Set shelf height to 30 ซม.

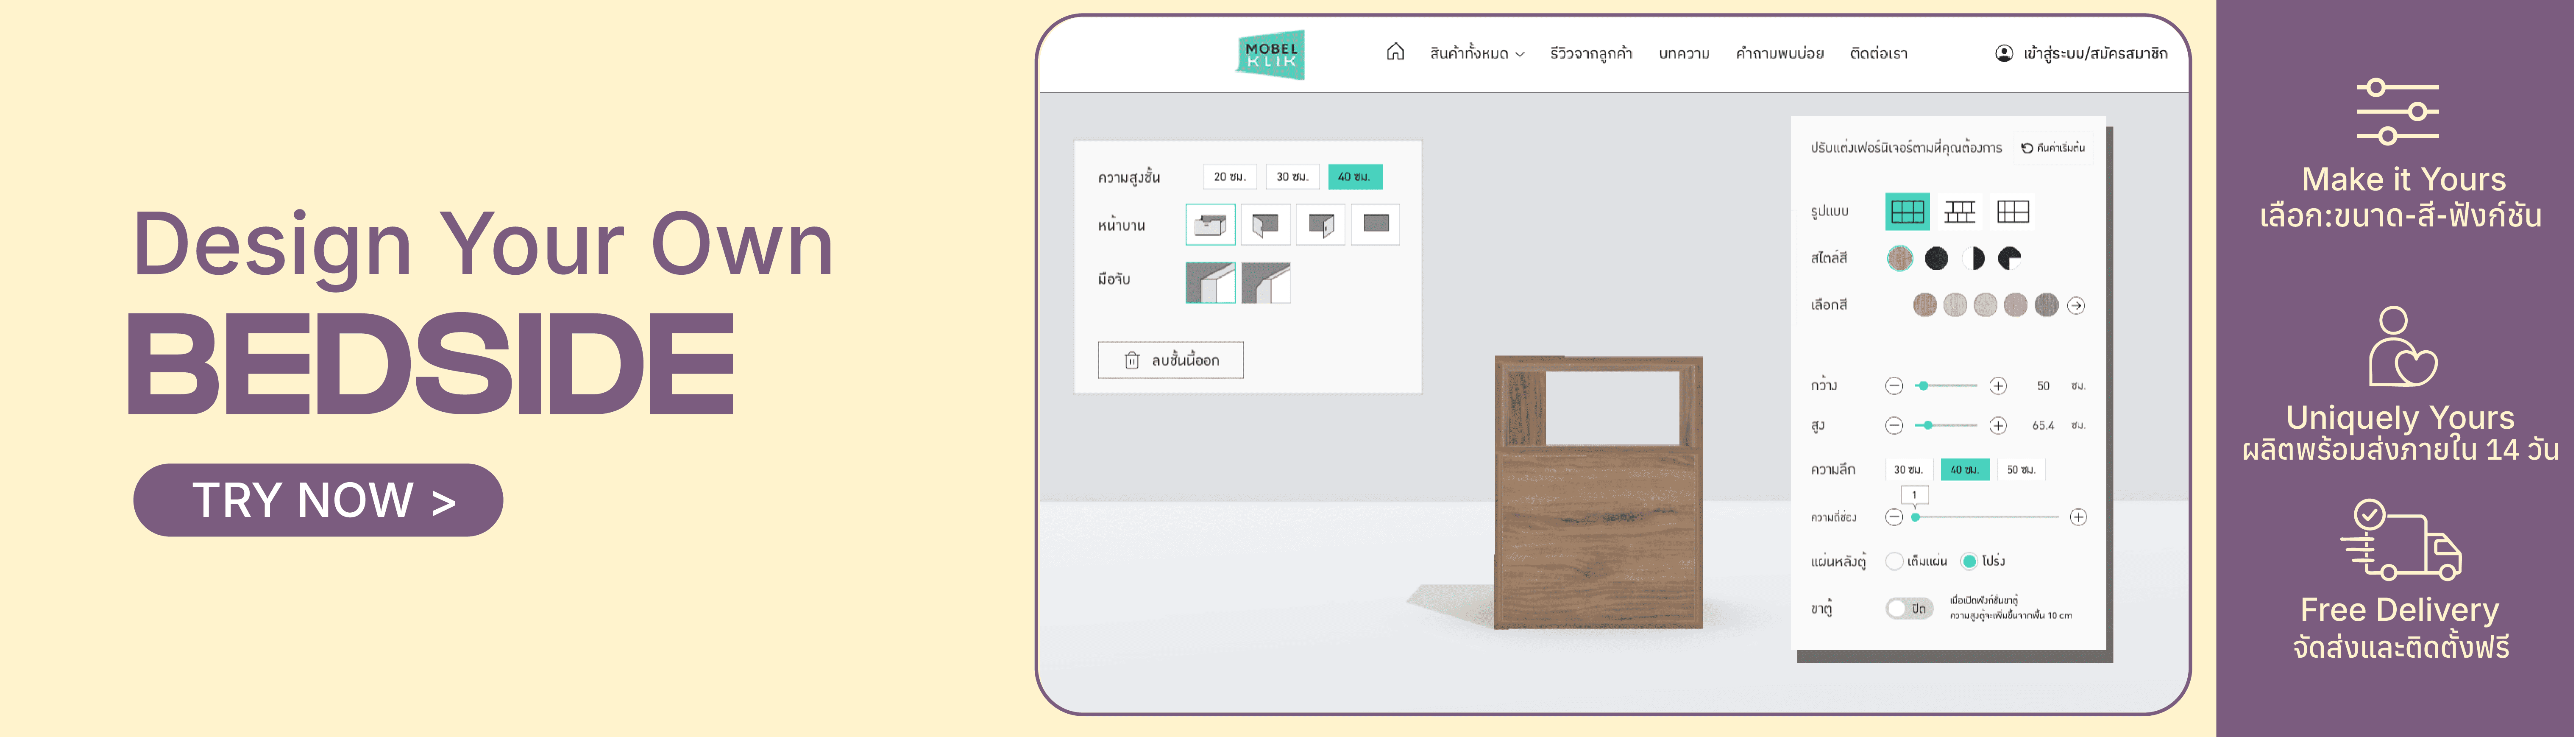click(1292, 177)
